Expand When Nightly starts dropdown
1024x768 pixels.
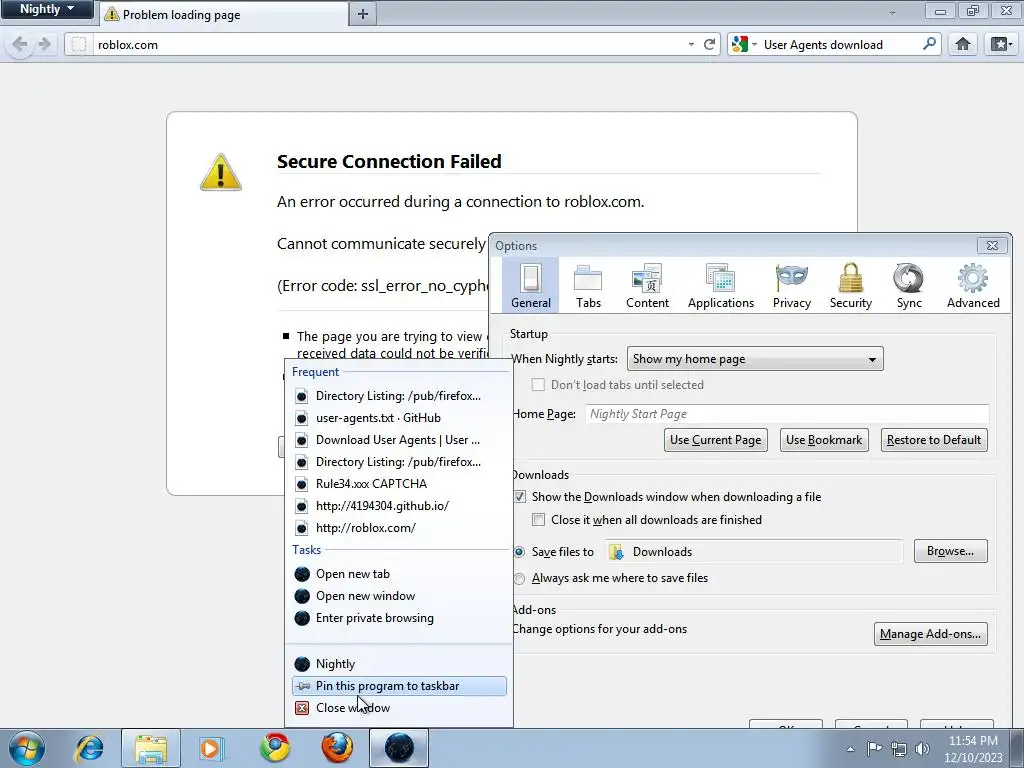tap(755, 359)
